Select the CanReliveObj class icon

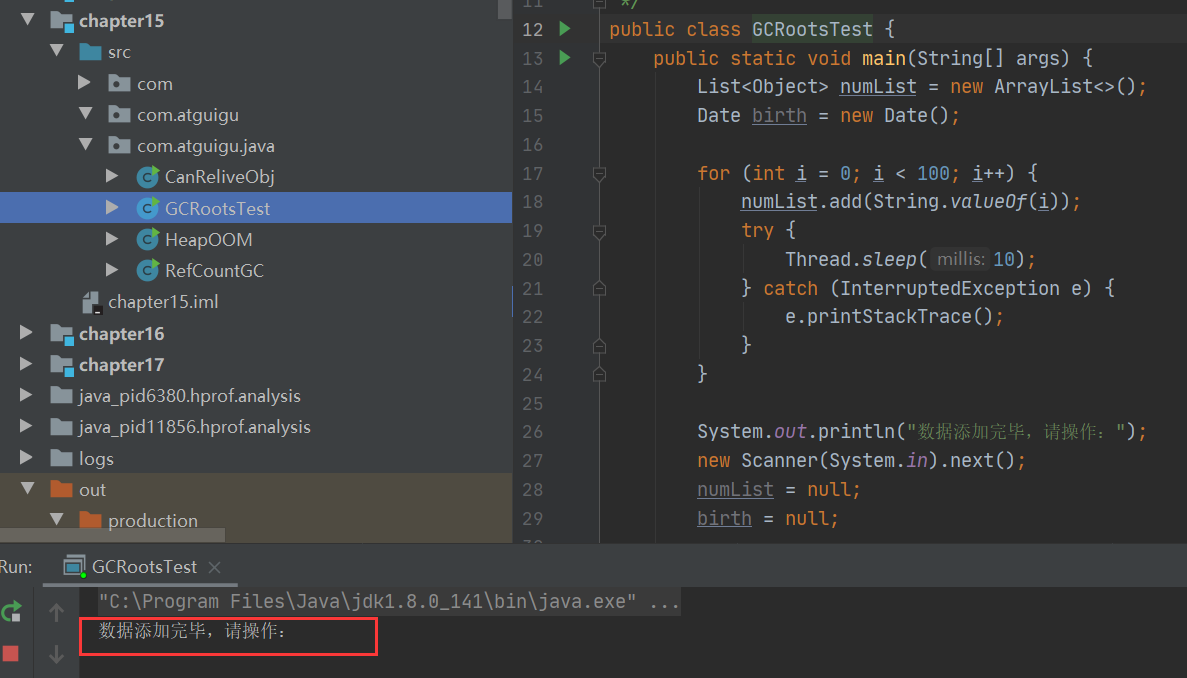148,176
